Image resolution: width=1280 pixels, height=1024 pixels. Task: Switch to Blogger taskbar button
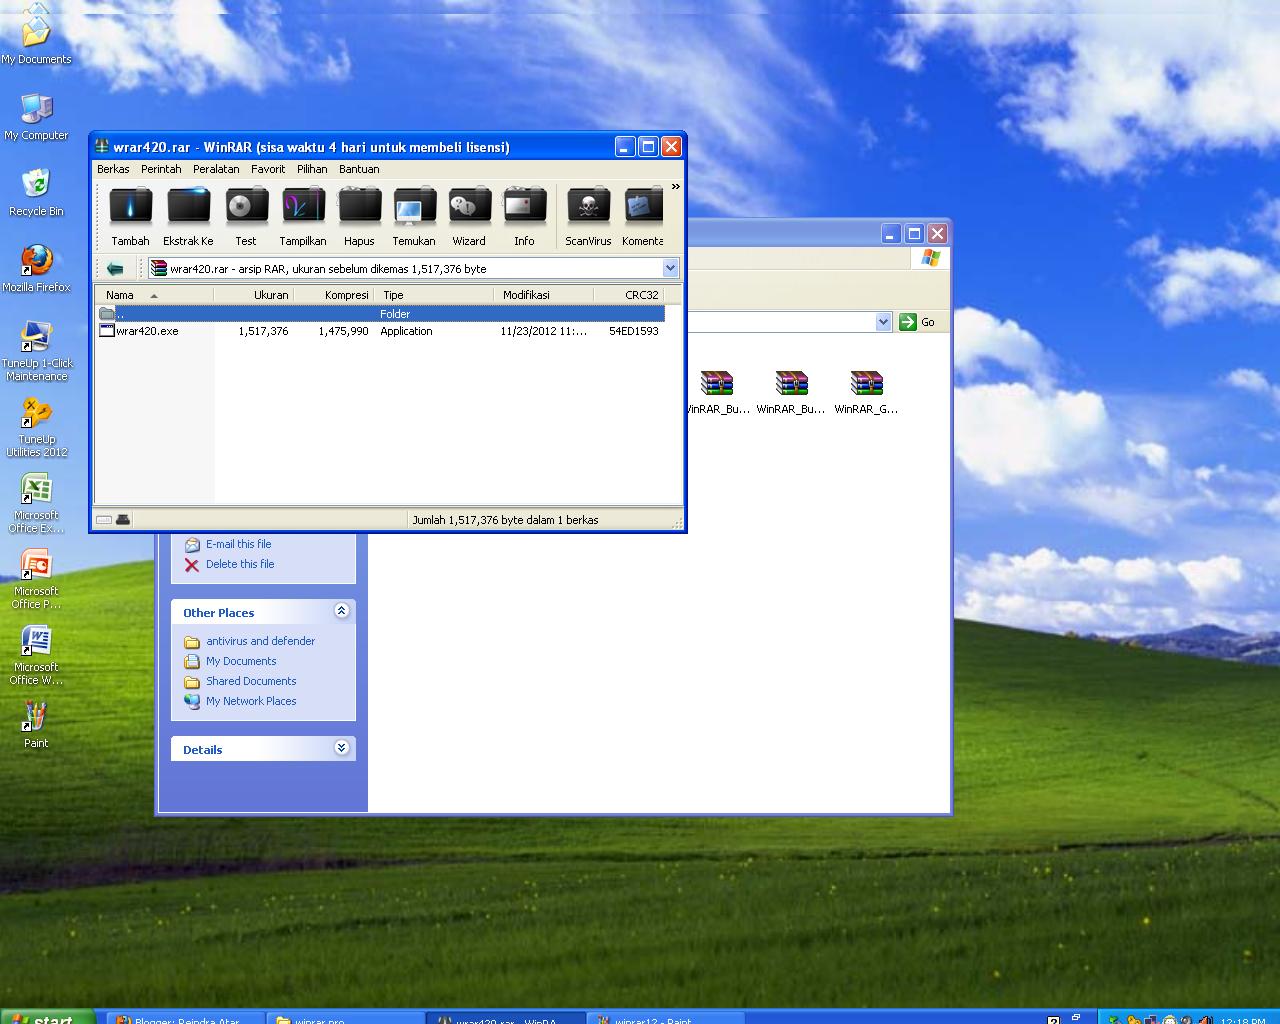point(185,1018)
